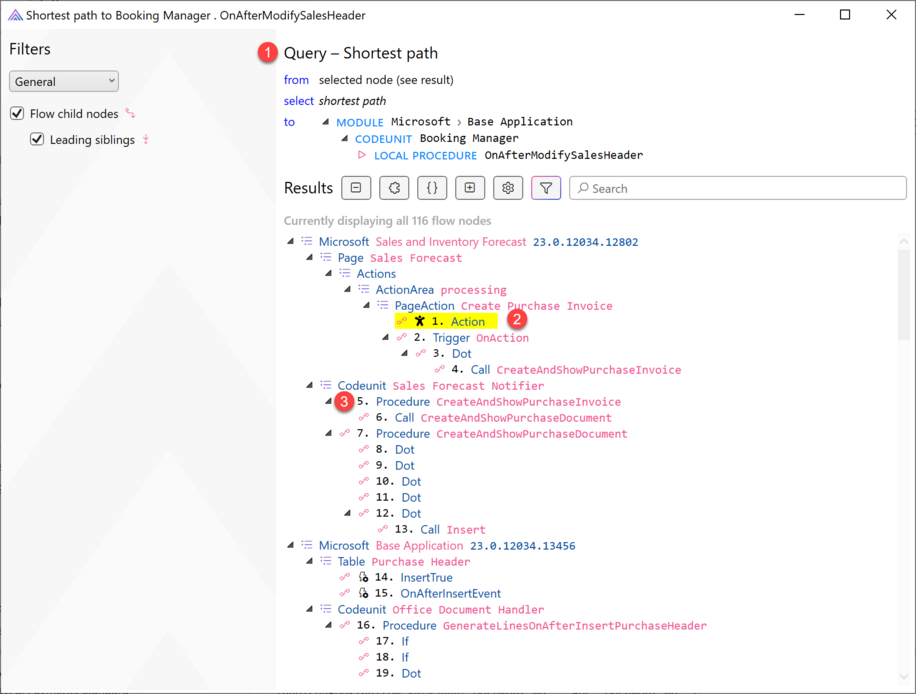Click the magnifier icon in the Search box
This screenshot has height=694, width=916.
point(583,188)
